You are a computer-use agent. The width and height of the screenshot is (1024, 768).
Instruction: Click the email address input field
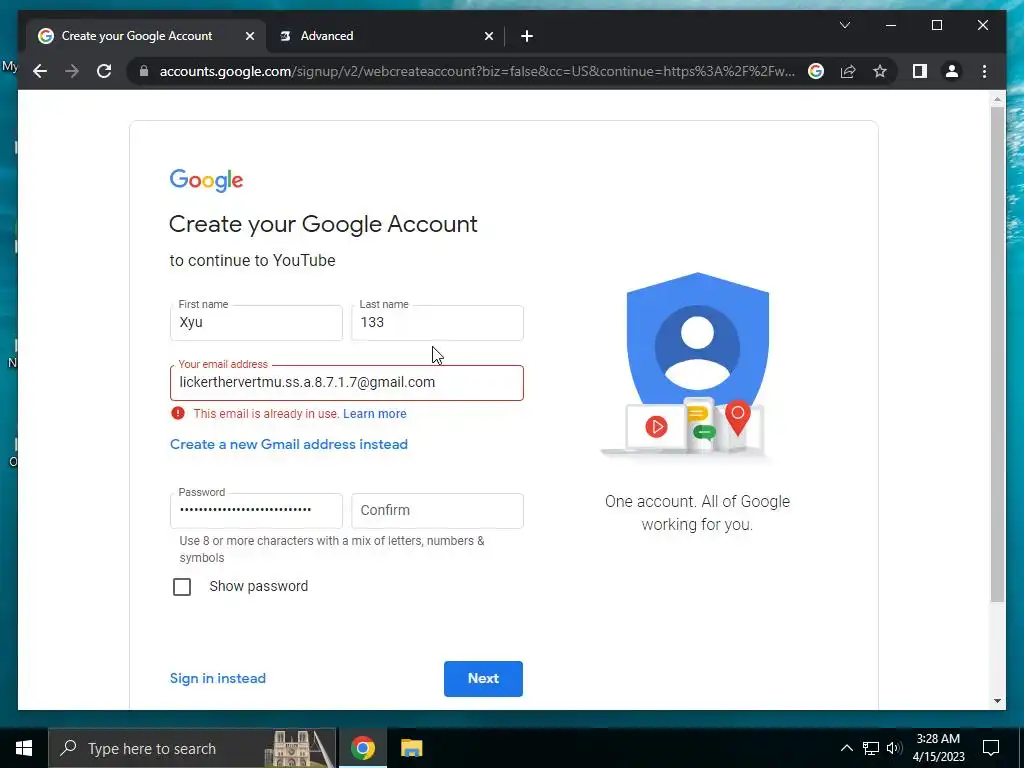point(347,383)
